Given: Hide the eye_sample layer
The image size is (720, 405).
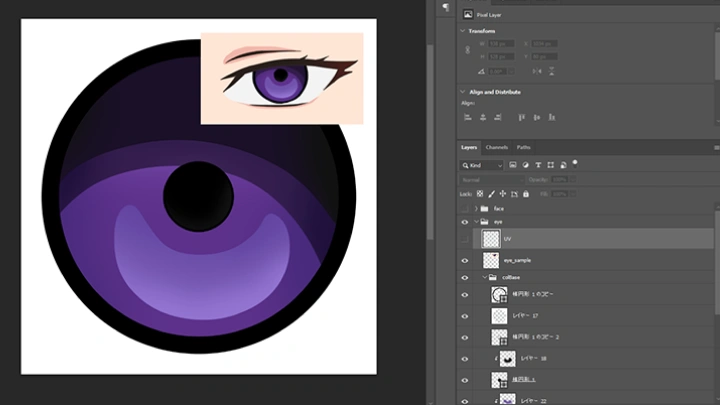Looking at the screenshot, I should point(465,260).
